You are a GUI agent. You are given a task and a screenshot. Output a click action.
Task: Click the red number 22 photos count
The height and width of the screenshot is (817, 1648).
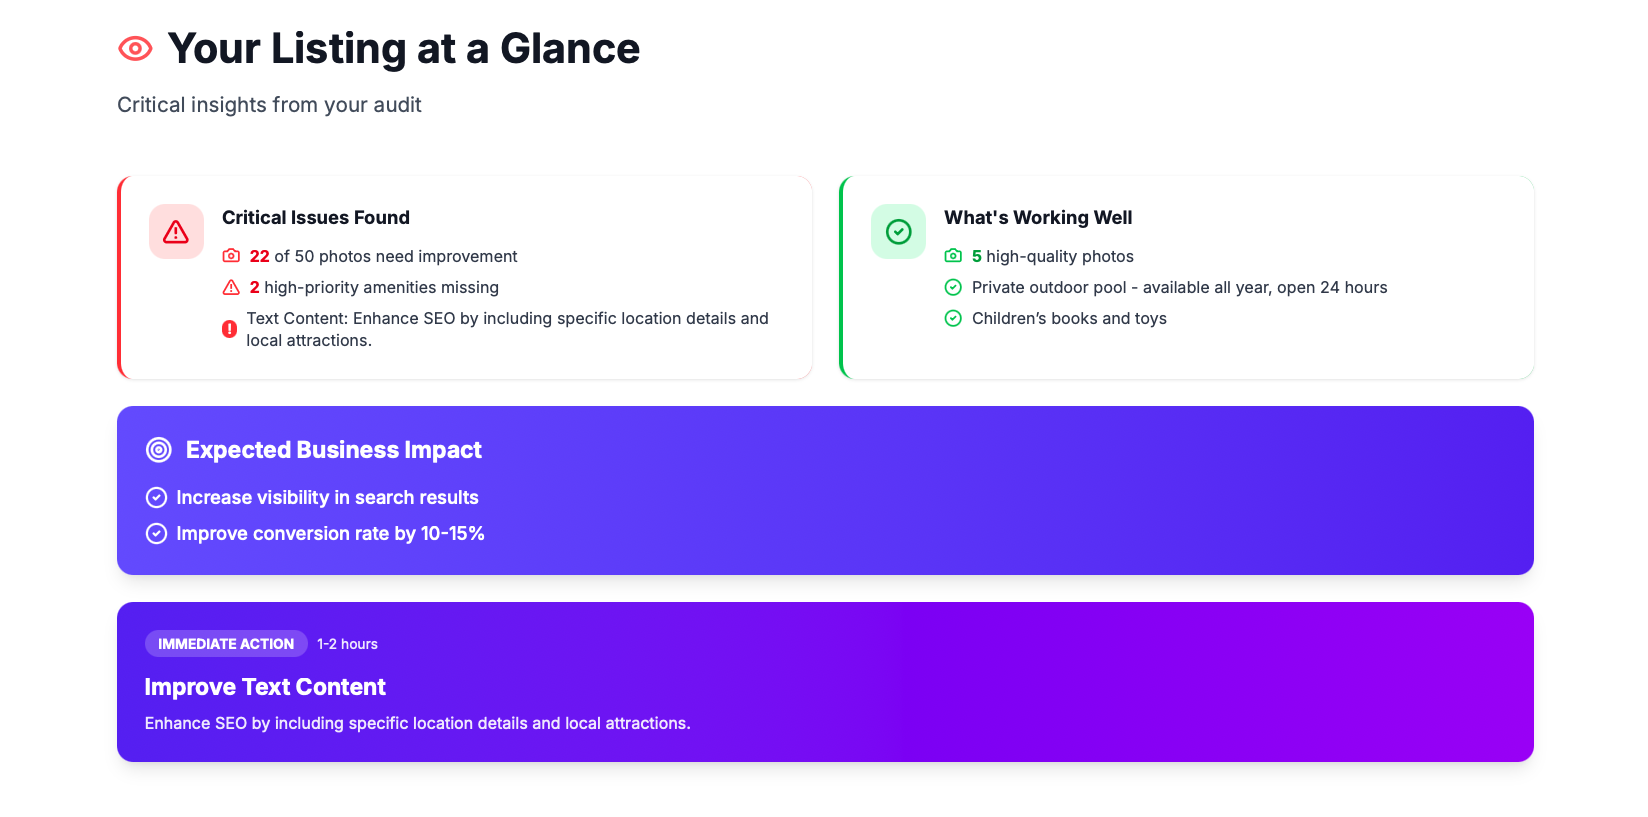pos(259,256)
